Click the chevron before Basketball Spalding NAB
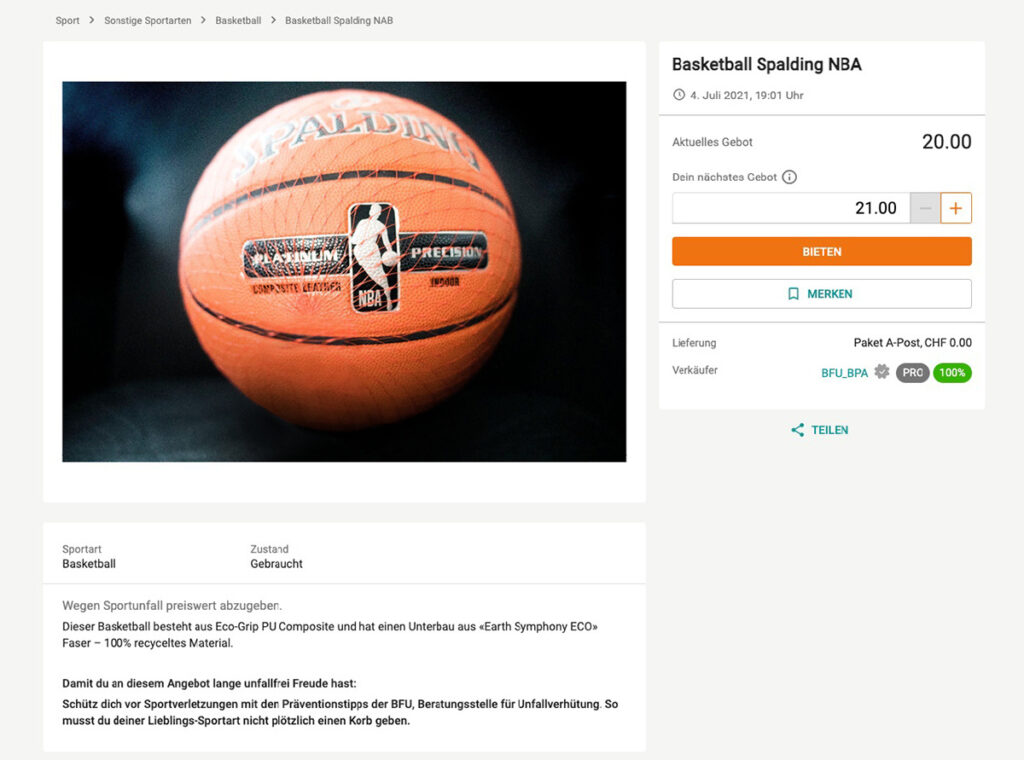1024x760 pixels. point(273,20)
